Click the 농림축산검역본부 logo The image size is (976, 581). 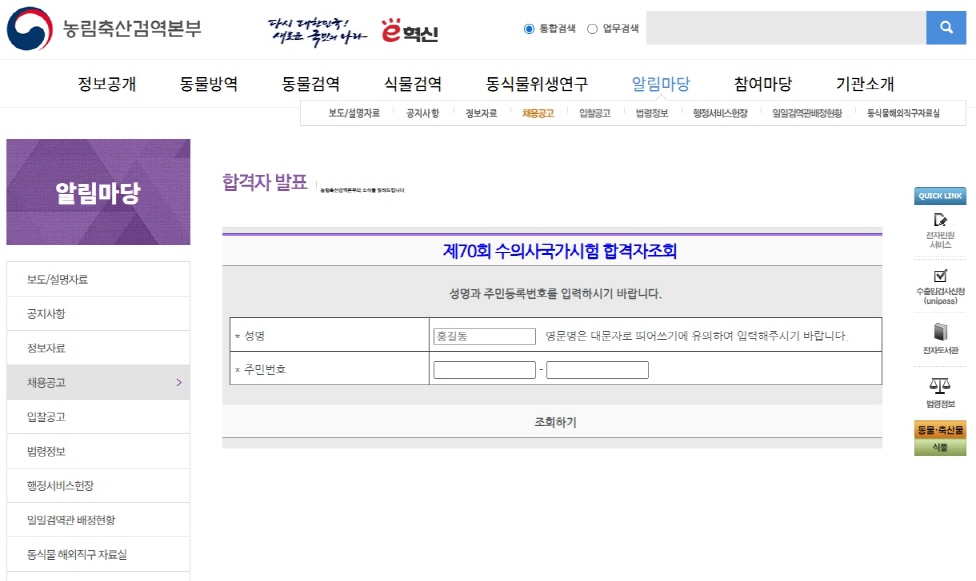pos(104,29)
